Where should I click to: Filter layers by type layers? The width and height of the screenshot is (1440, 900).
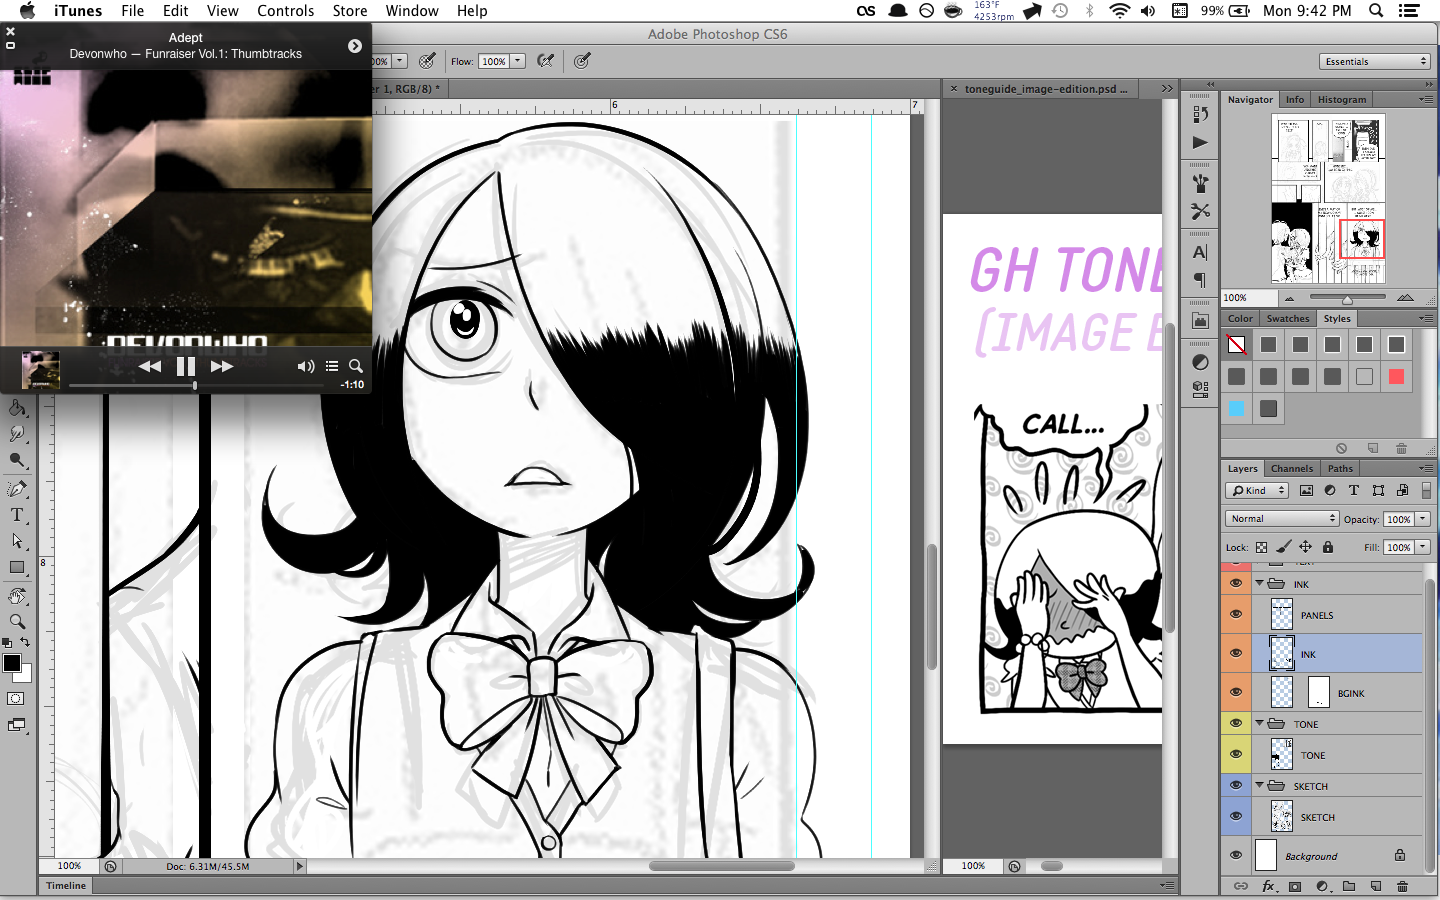[1354, 490]
